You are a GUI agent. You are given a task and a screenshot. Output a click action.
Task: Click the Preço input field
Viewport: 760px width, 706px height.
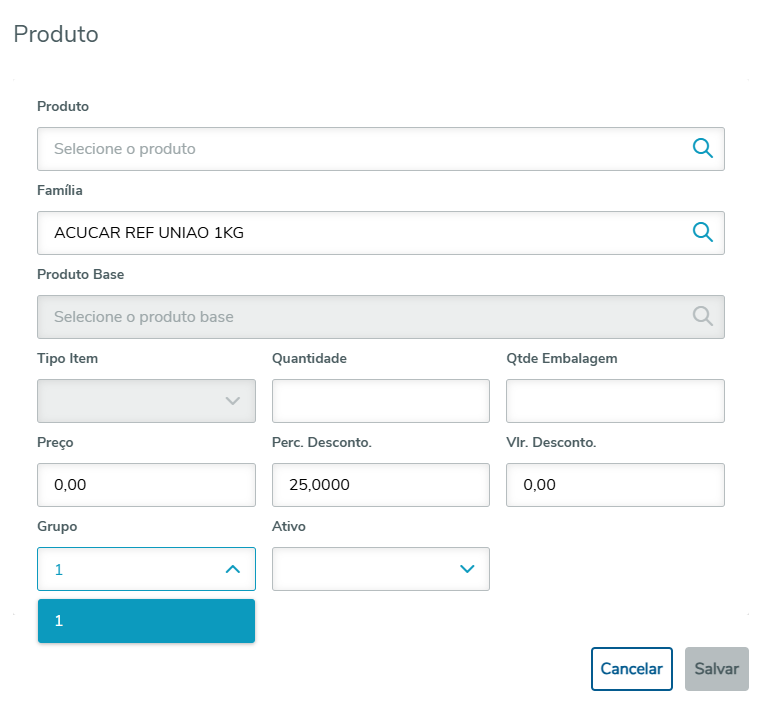146,485
